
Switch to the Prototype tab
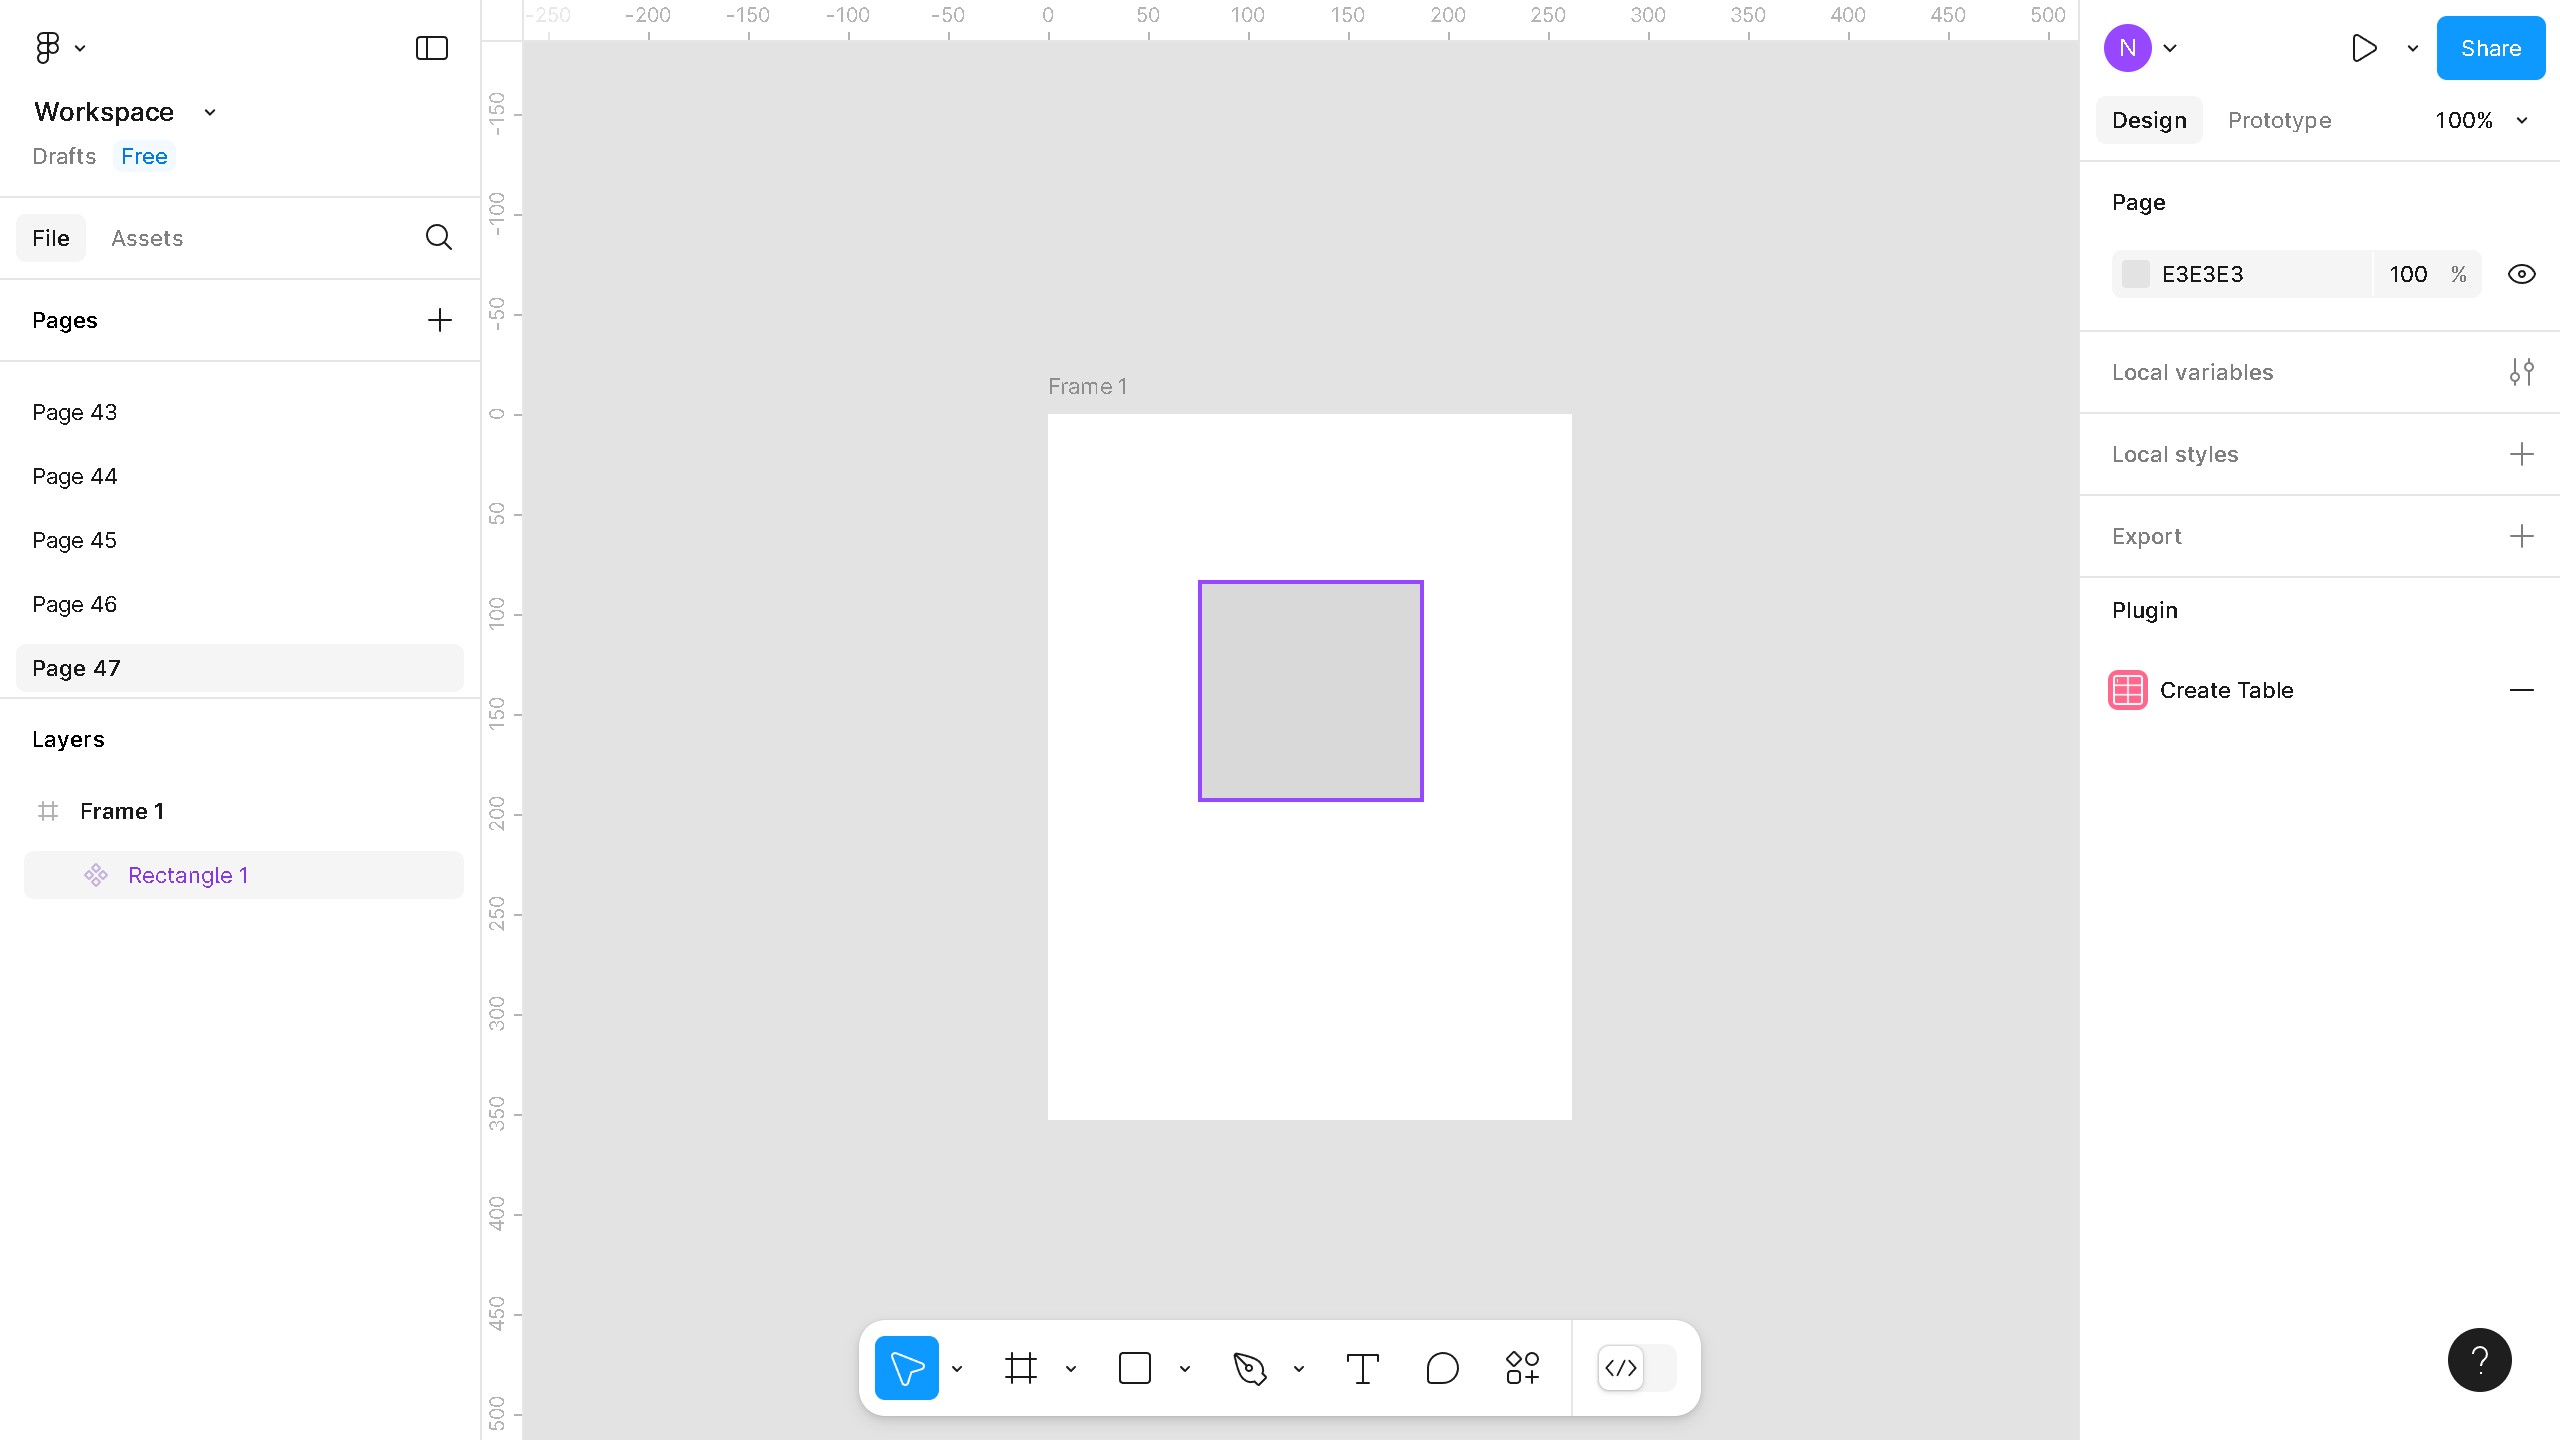point(2279,120)
